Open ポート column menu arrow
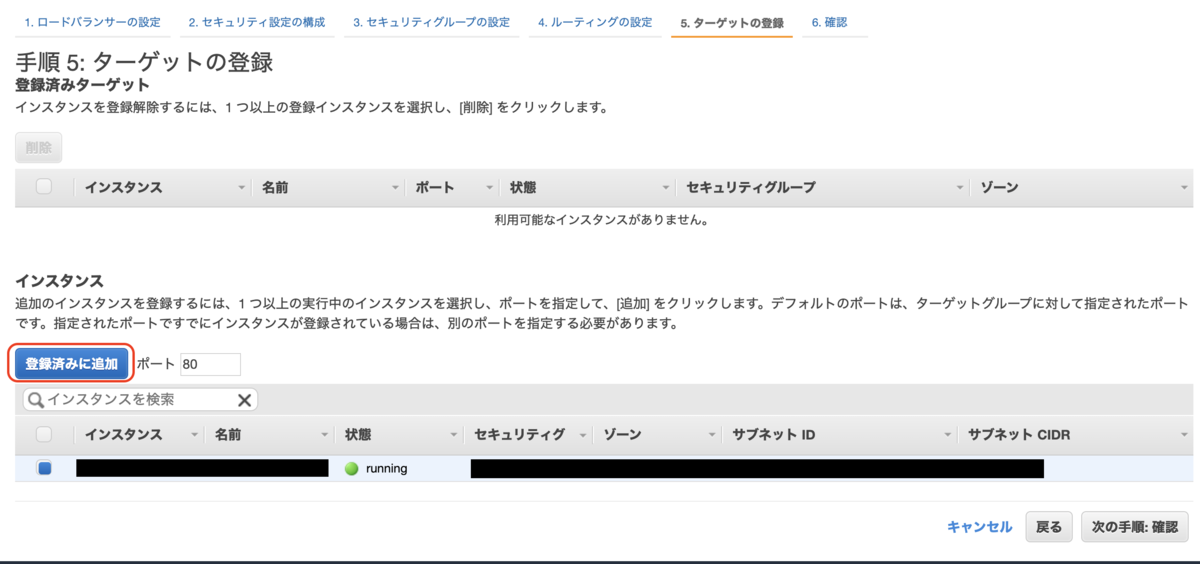 coord(490,188)
